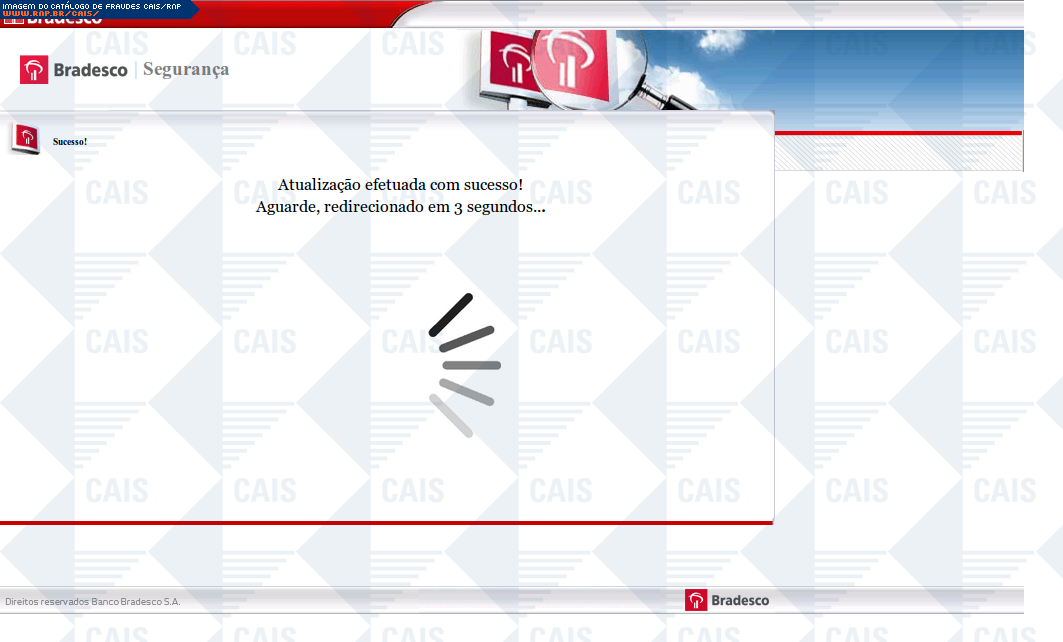Click 'Imagem do catálogo de fraudes CAIS/RNP' label
Screen dimensions: 1063x642
point(90,5)
